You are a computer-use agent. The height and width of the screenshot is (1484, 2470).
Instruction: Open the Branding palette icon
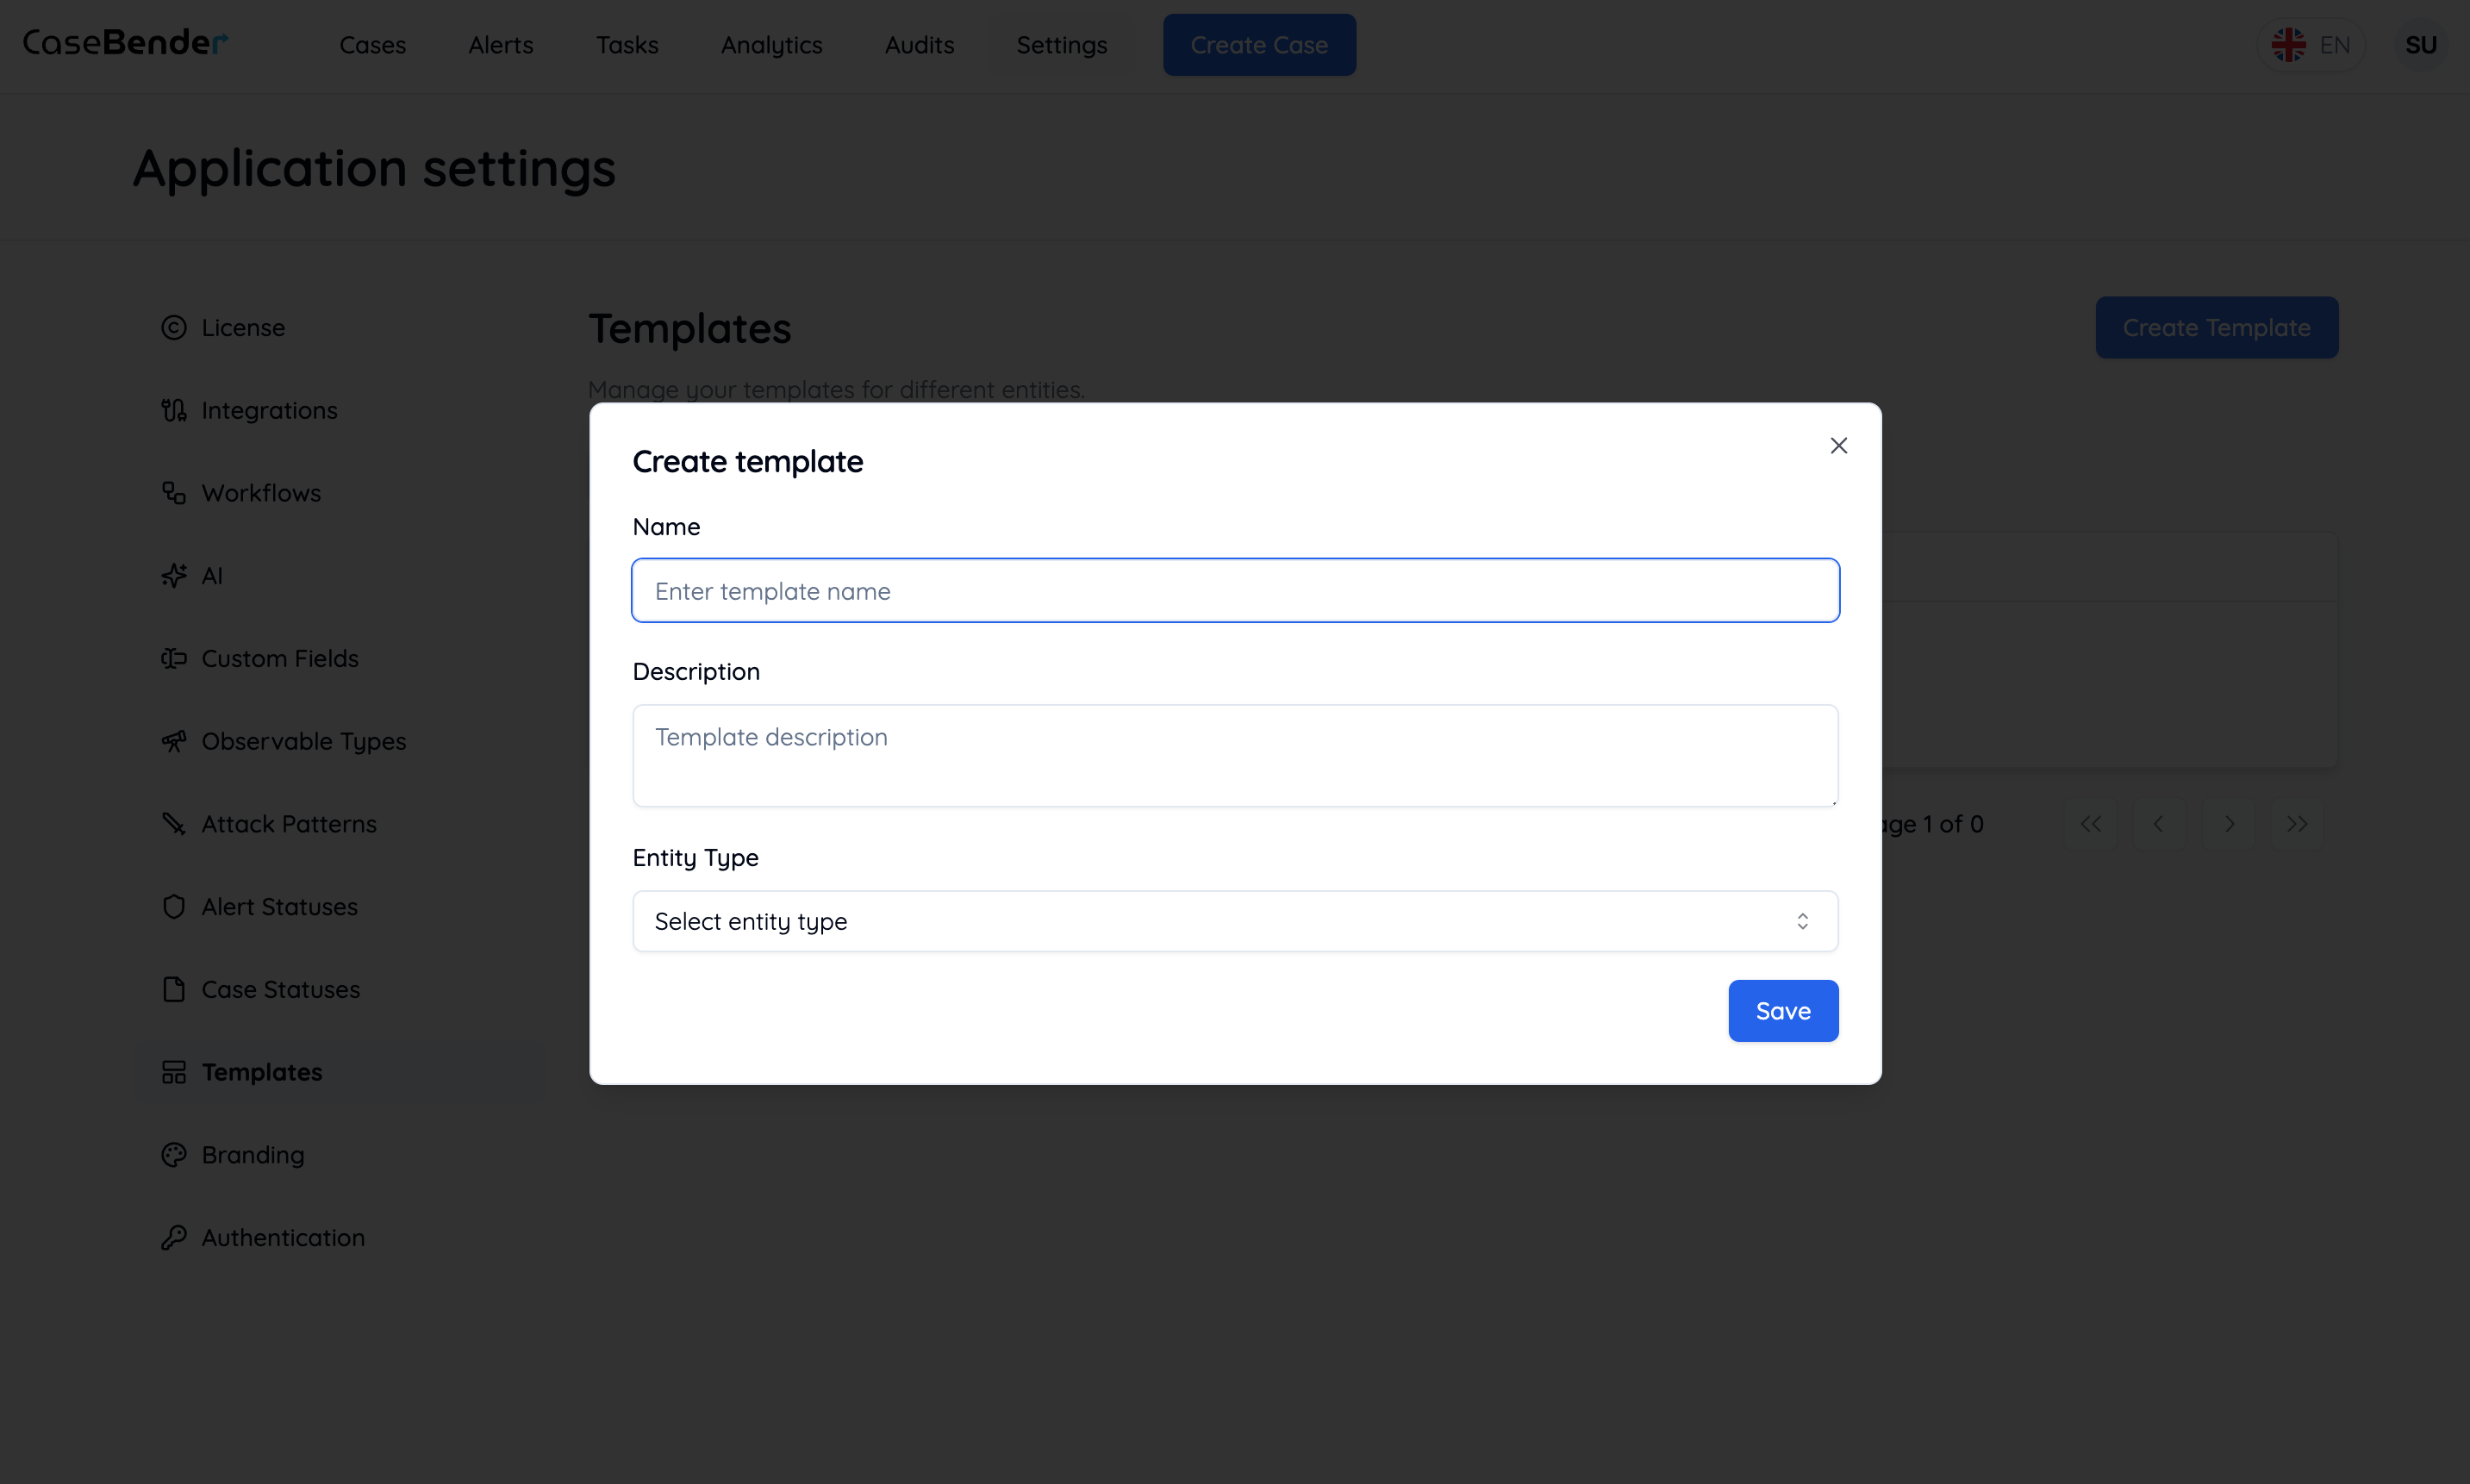(x=174, y=1154)
